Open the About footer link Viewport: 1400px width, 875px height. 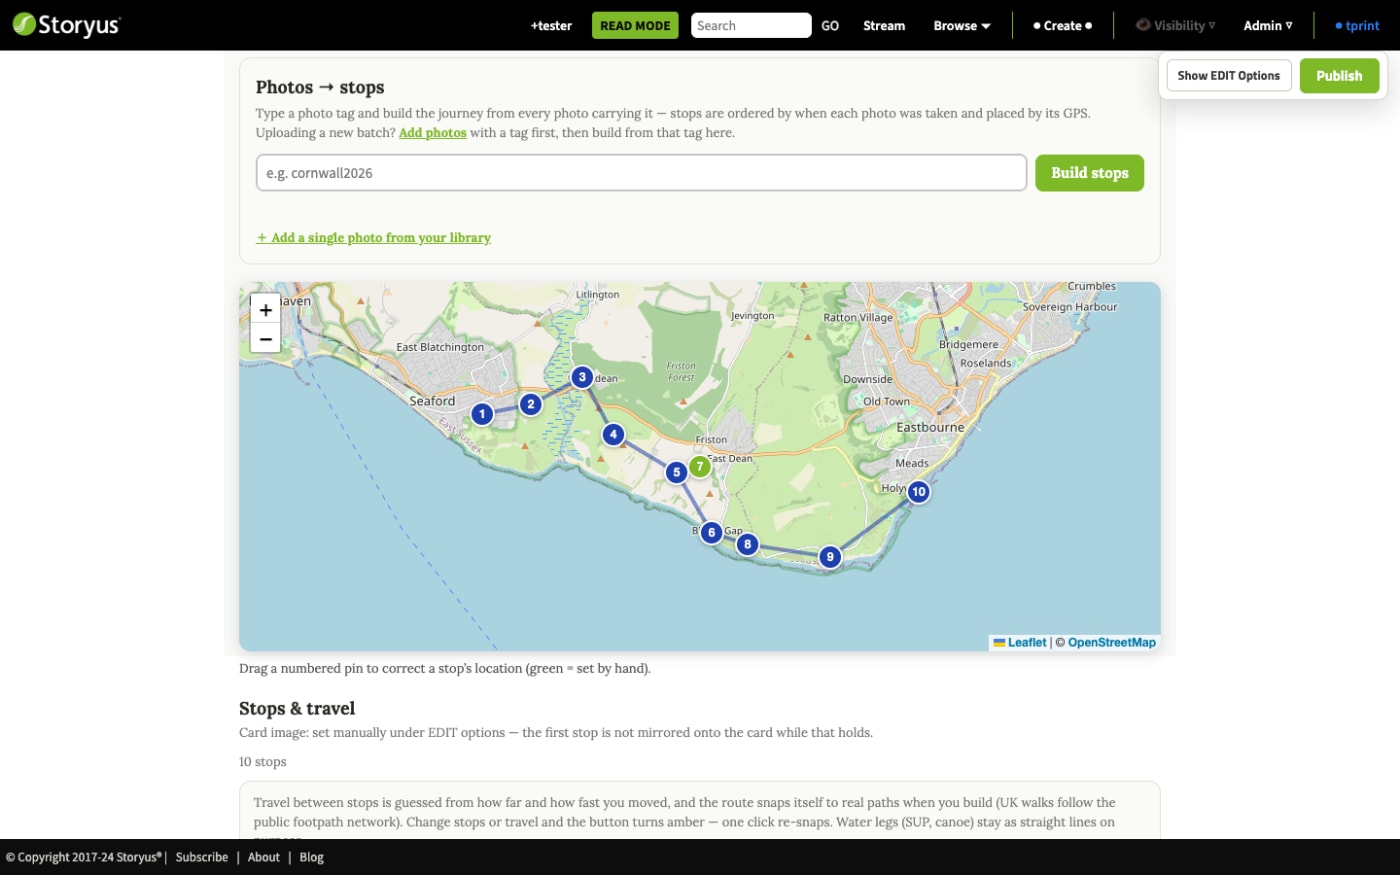click(x=264, y=857)
